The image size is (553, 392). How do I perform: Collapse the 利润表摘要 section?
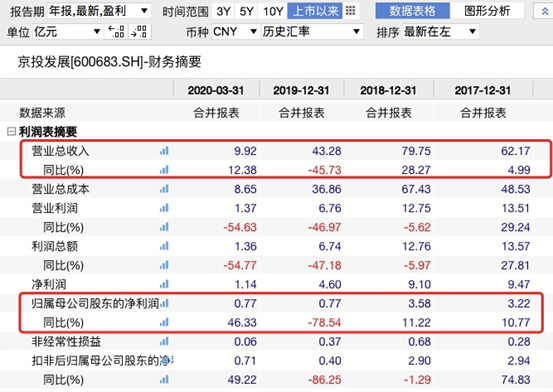pos(11,132)
